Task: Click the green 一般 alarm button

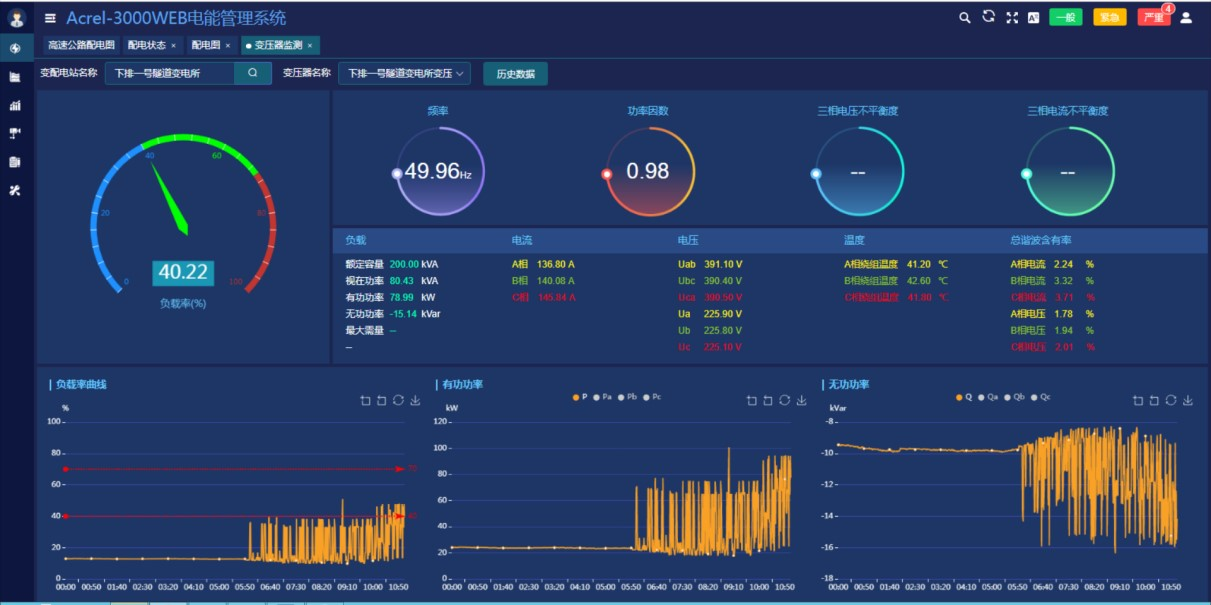Action: coord(1066,18)
